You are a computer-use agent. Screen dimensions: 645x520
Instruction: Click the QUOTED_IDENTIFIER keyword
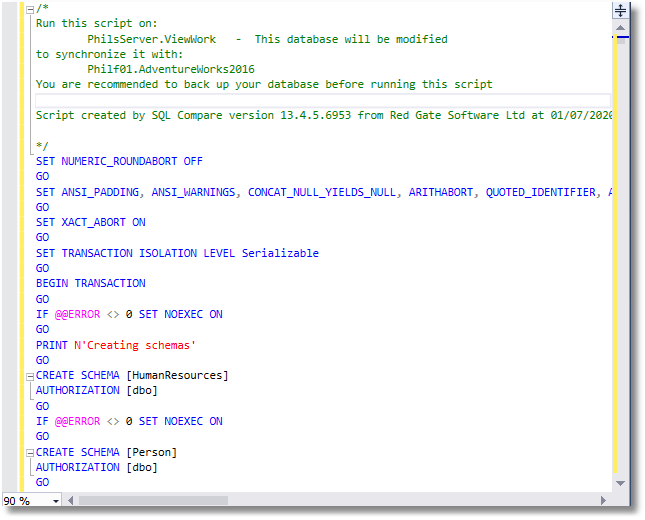pos(541,192)
